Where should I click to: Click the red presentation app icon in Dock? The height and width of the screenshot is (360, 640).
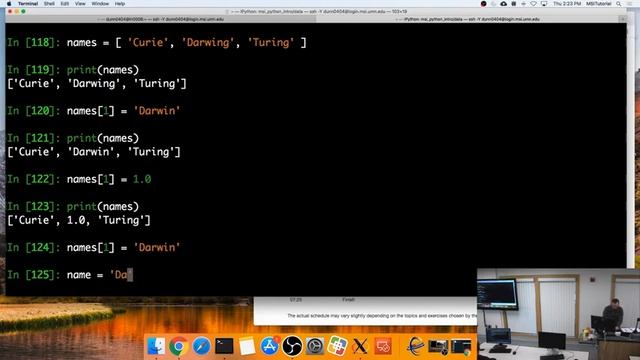coord(383,346)
